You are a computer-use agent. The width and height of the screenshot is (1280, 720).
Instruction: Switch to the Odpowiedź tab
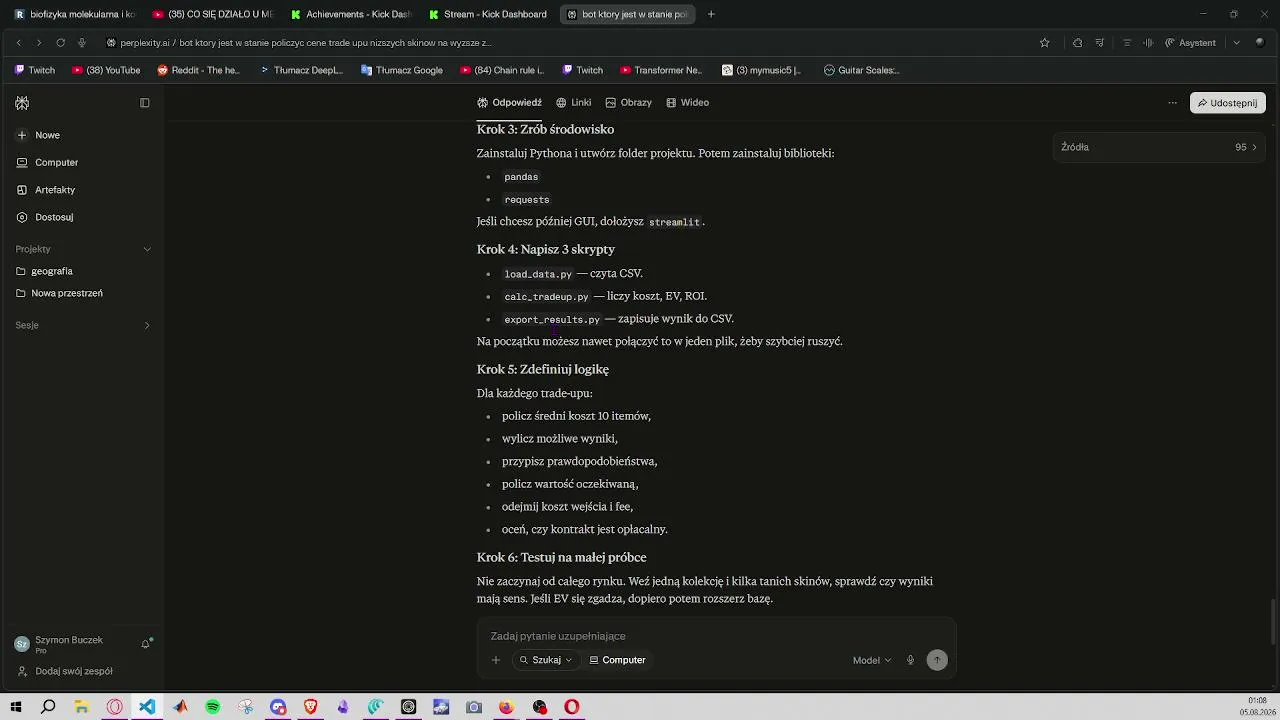coord(510,102)
